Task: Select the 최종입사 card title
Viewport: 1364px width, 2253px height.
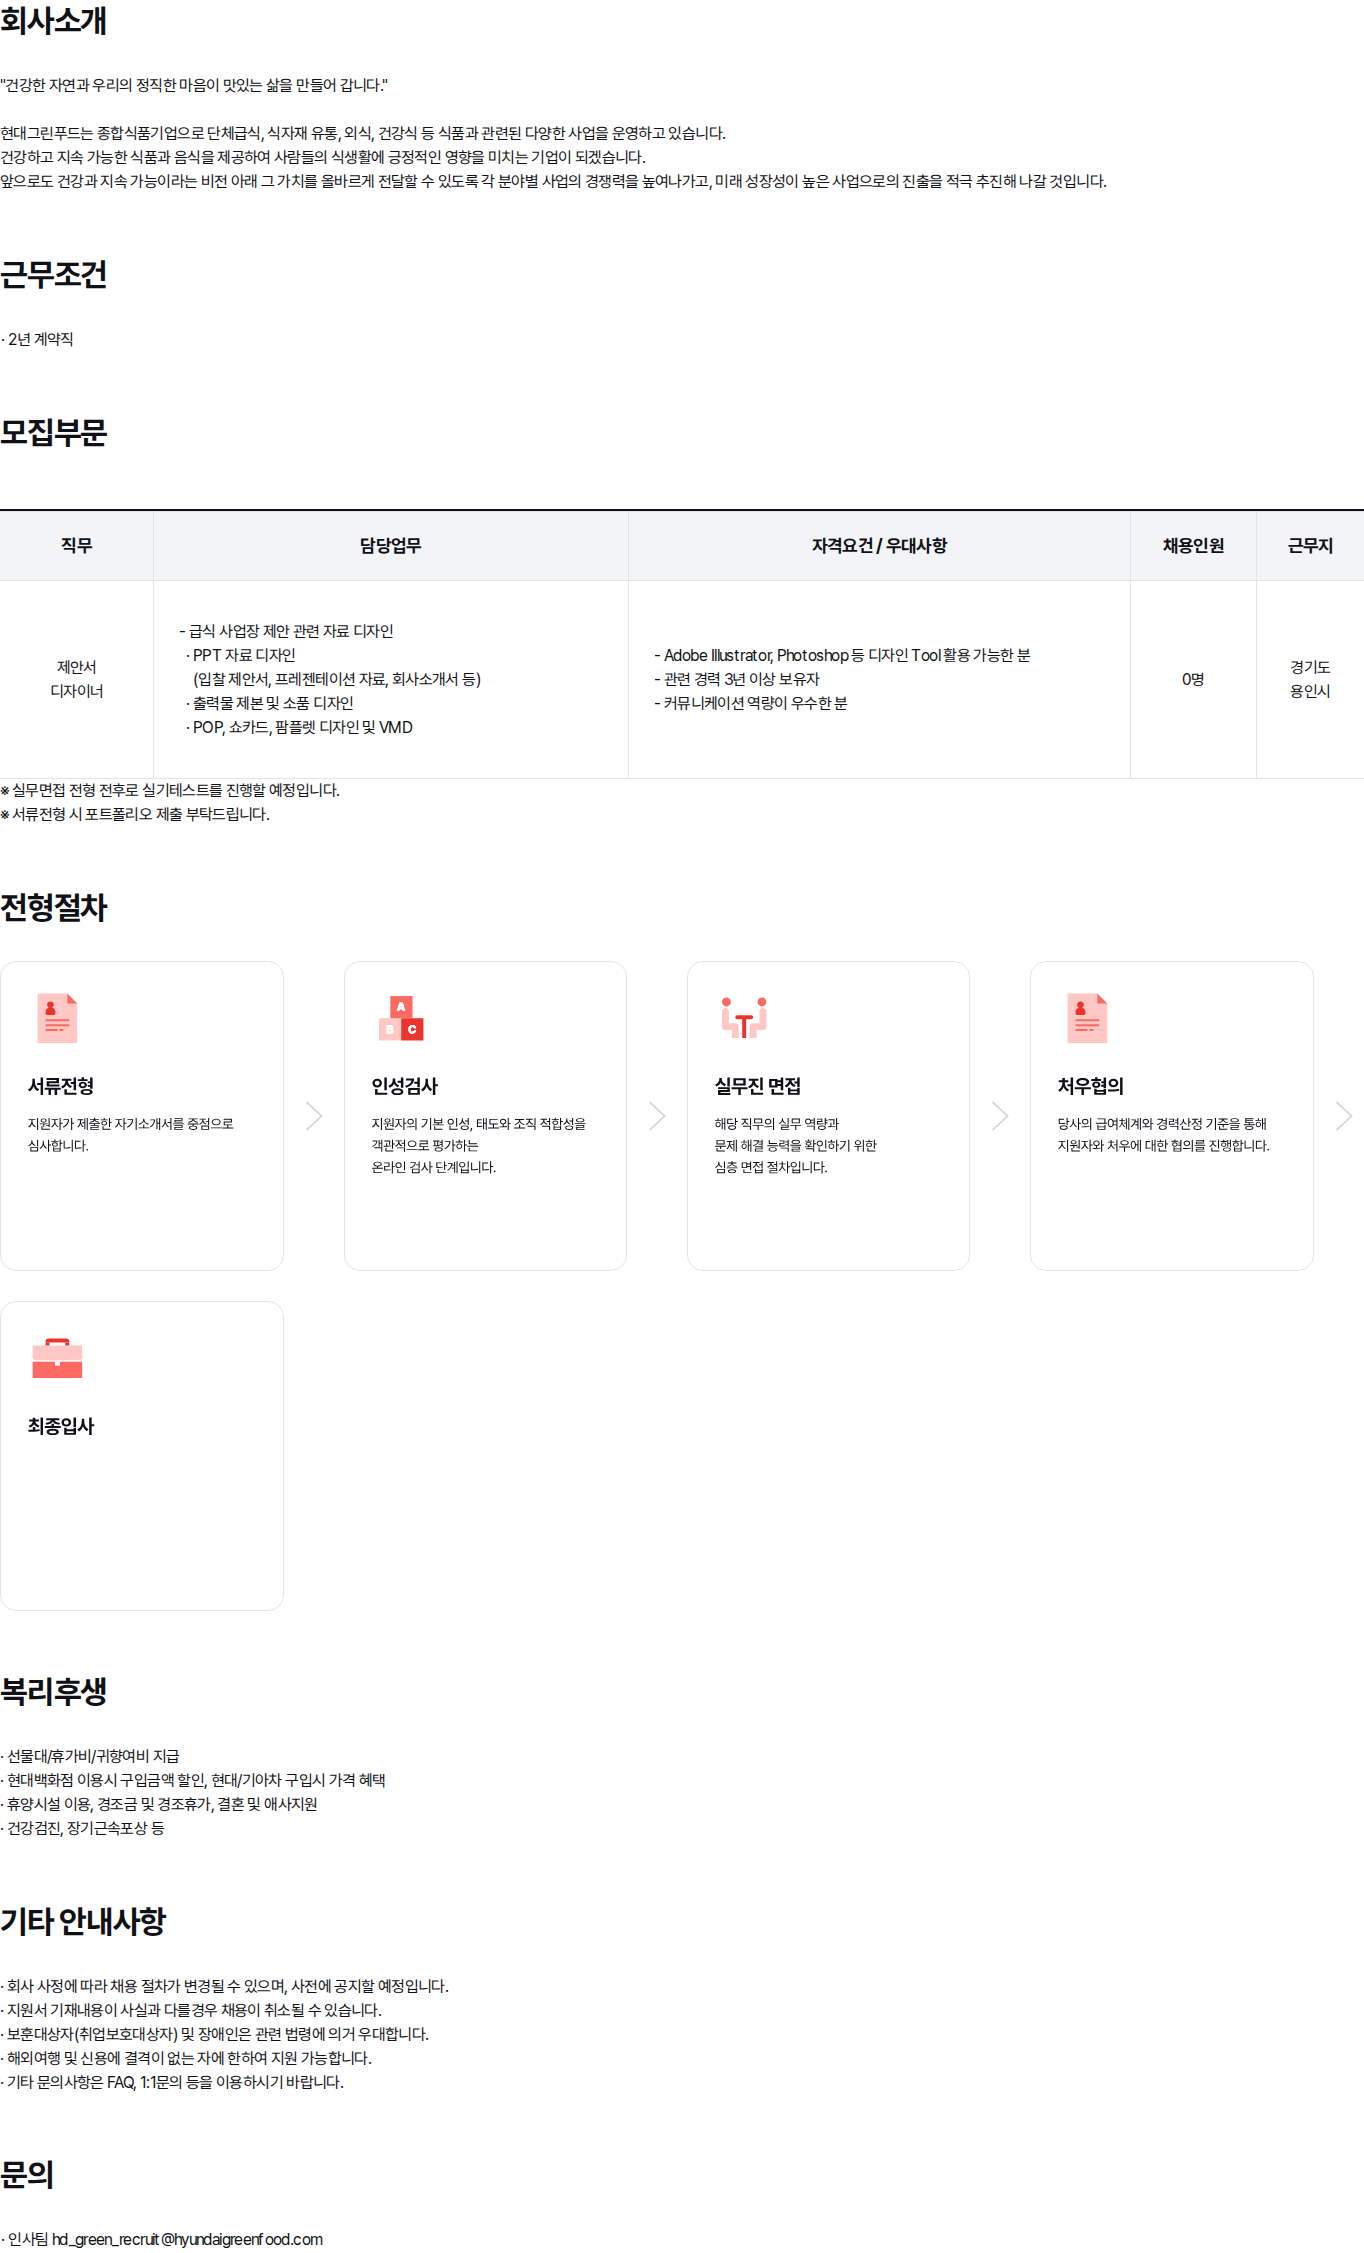Action: tap(61, 1426)
